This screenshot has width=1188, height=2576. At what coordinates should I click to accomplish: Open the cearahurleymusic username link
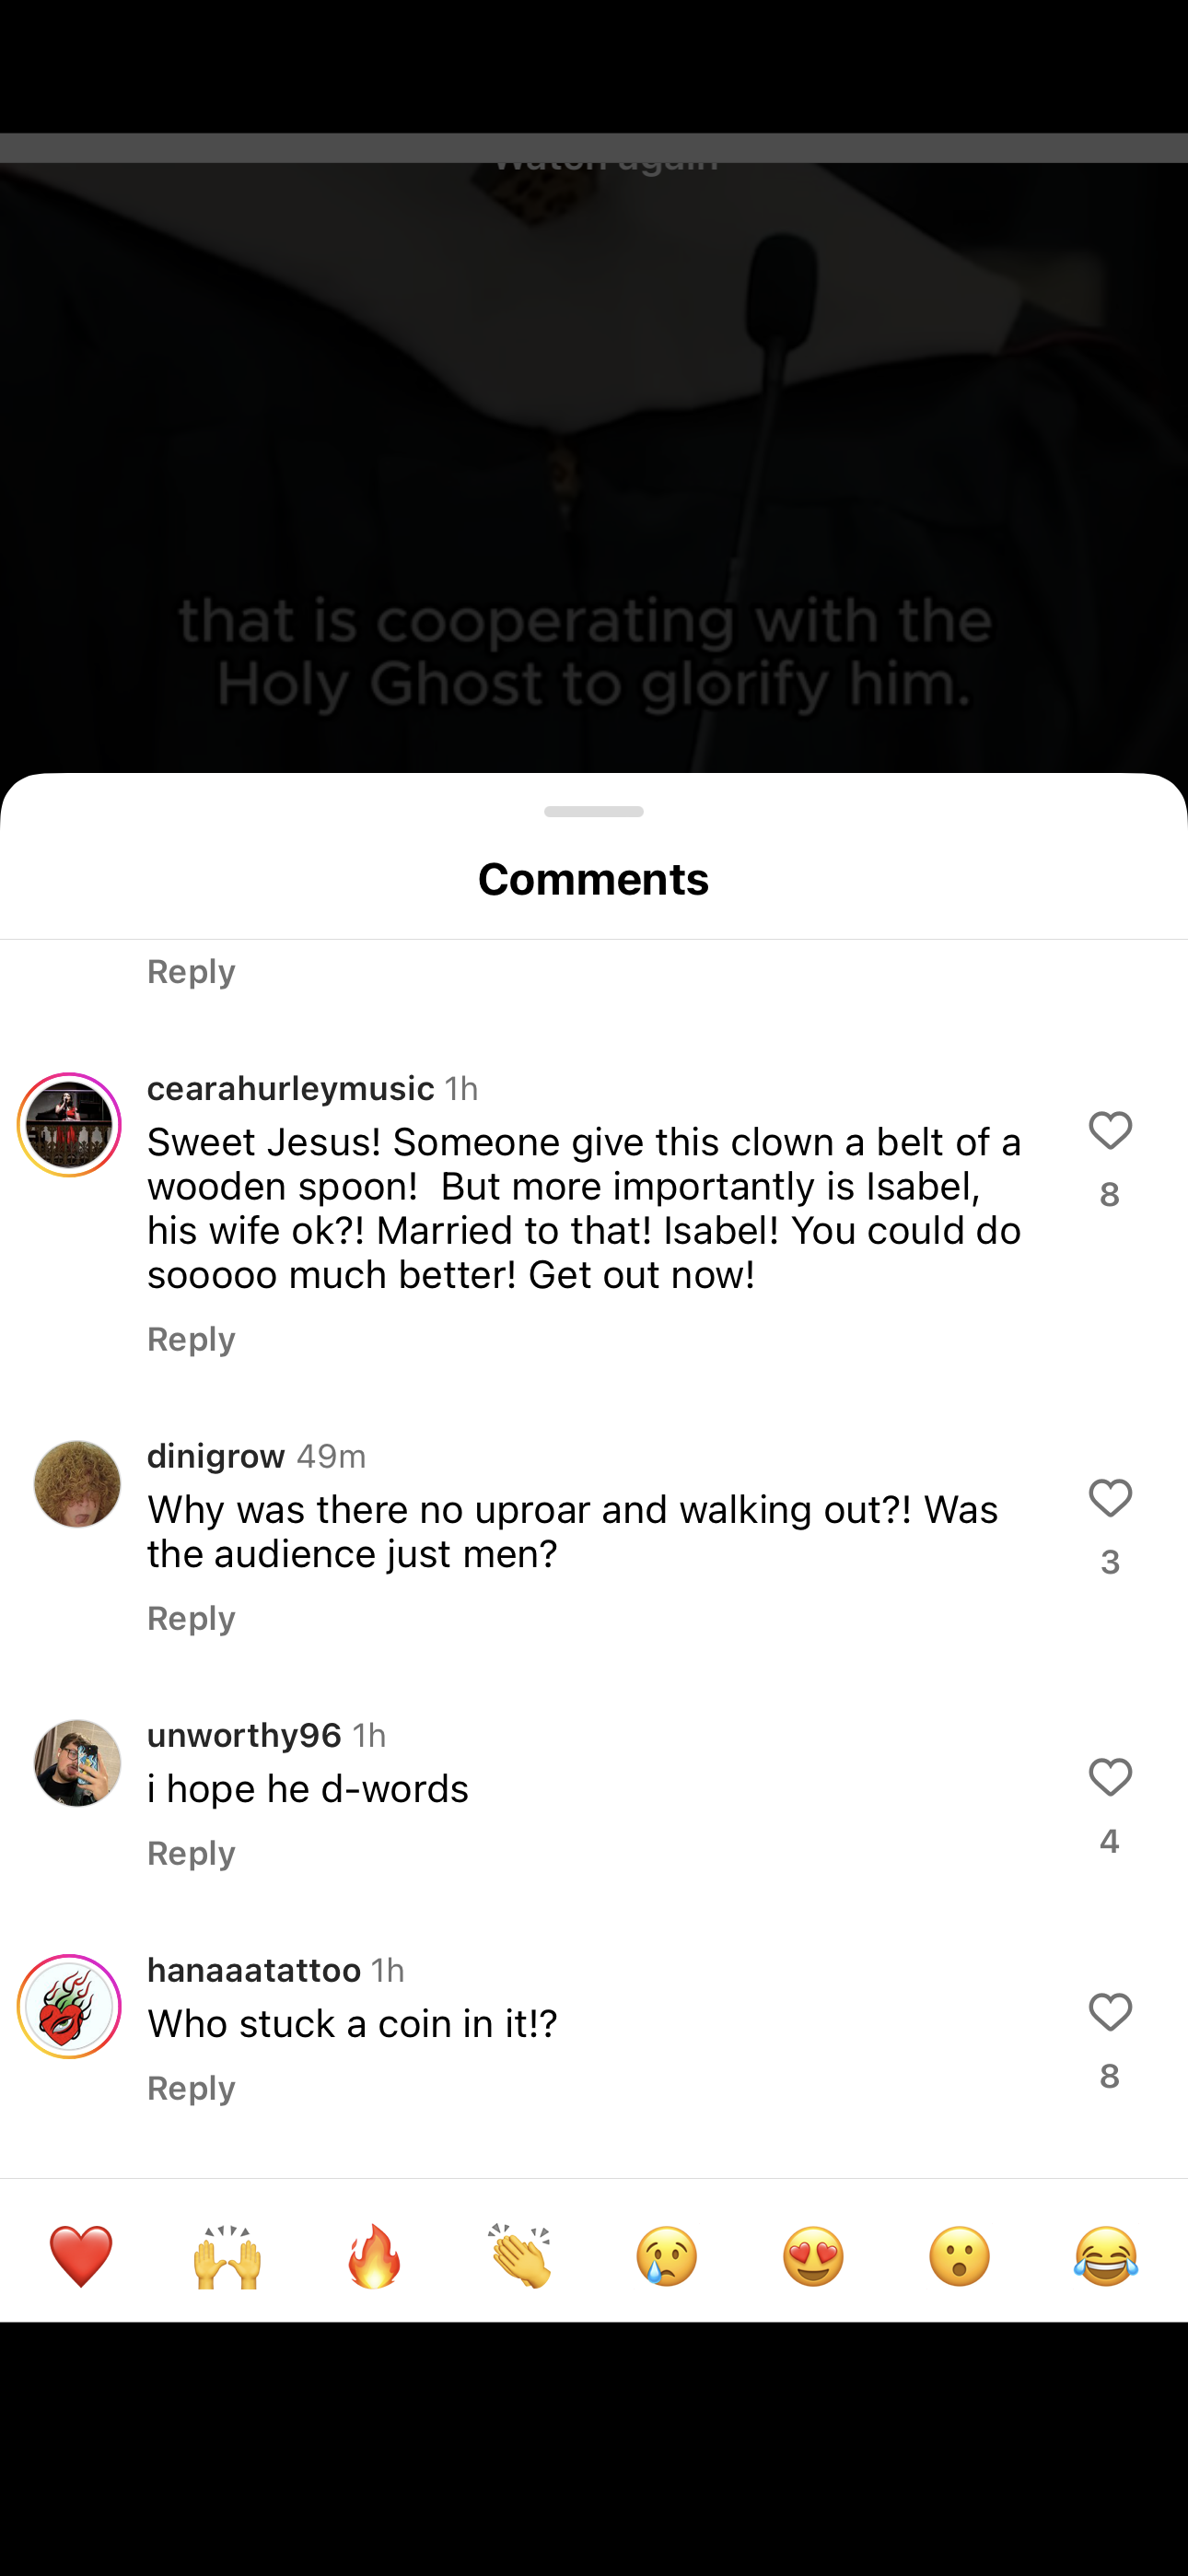pyautogui.click(x=290, y=1088)
